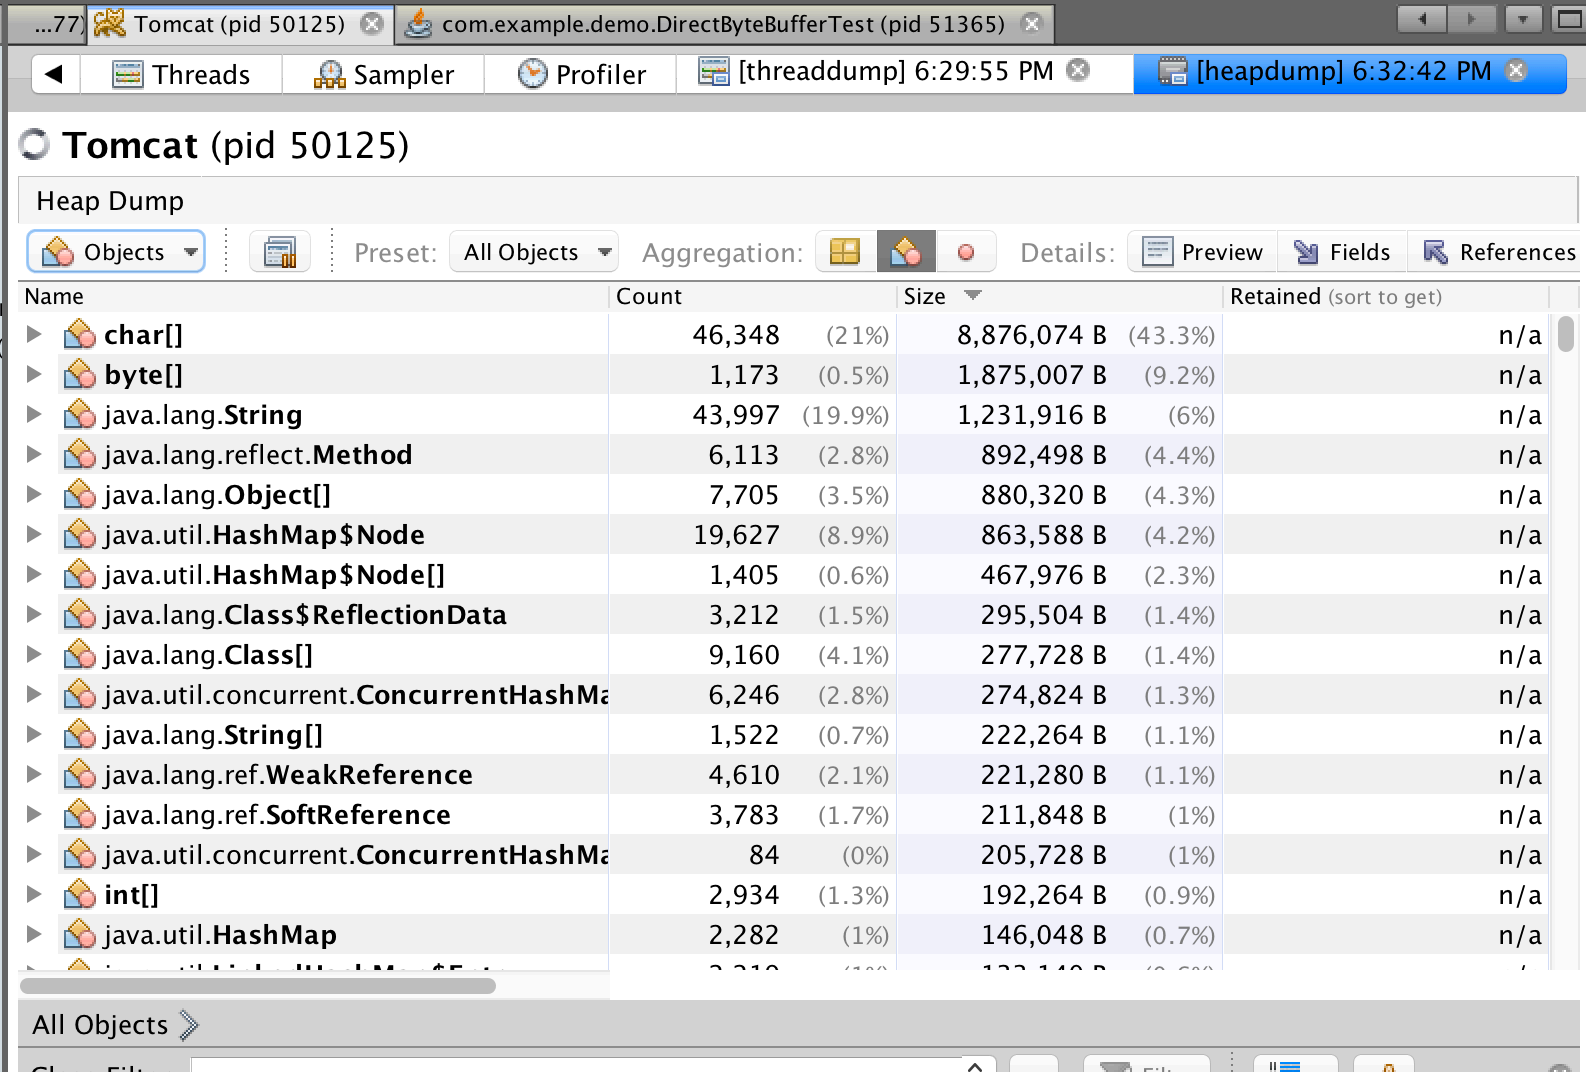The image size is (1586, 1072).
Task: Click the WeakReference class icon
Action: [79, 775]
